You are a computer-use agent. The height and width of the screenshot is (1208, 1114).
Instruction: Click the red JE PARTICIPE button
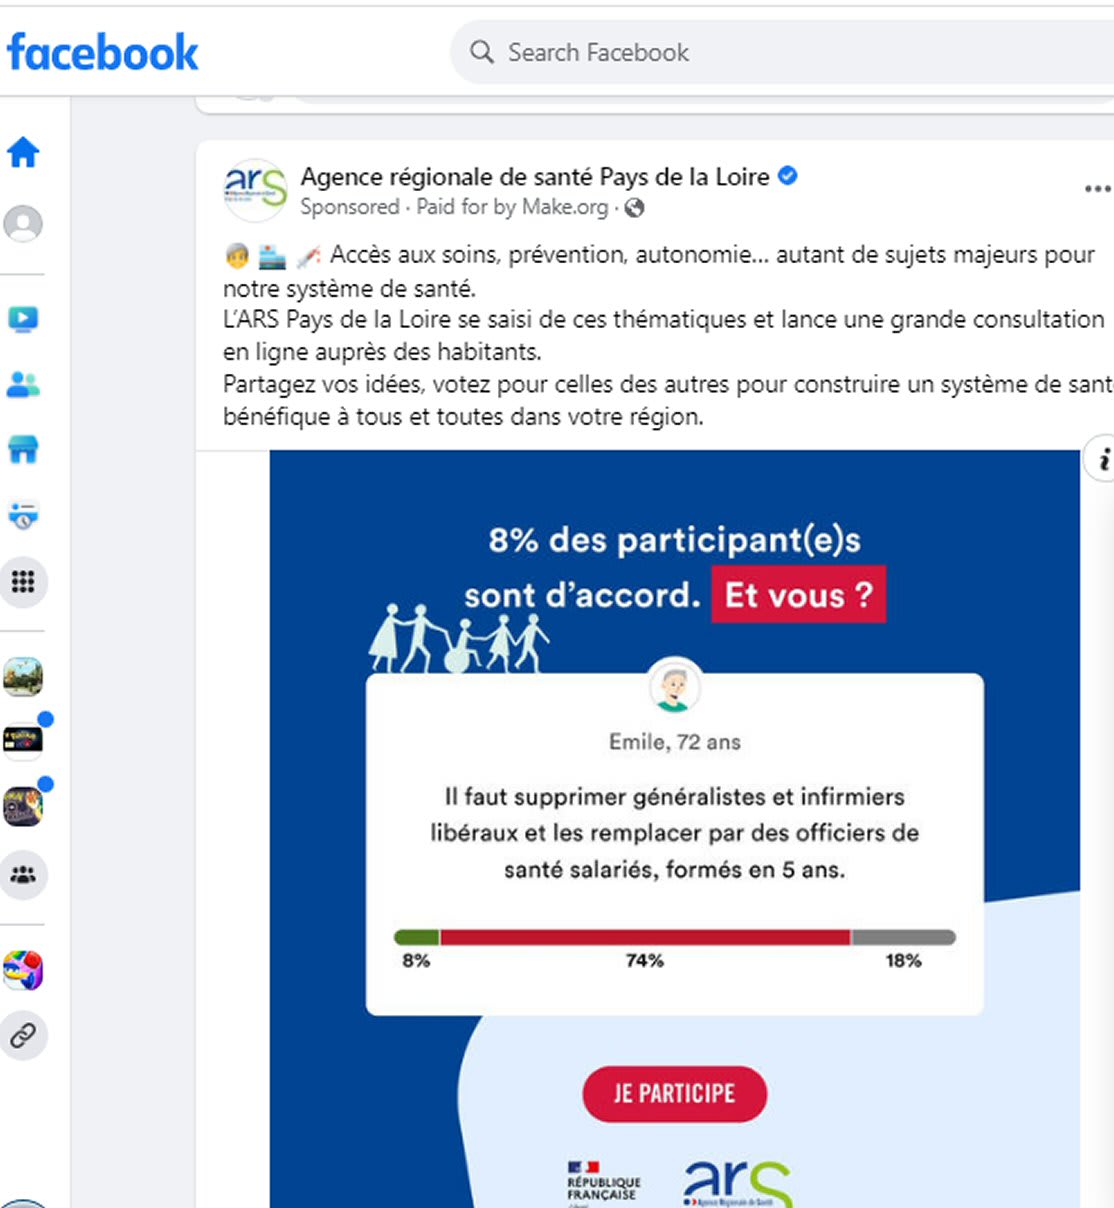(x=674, y=1094)
